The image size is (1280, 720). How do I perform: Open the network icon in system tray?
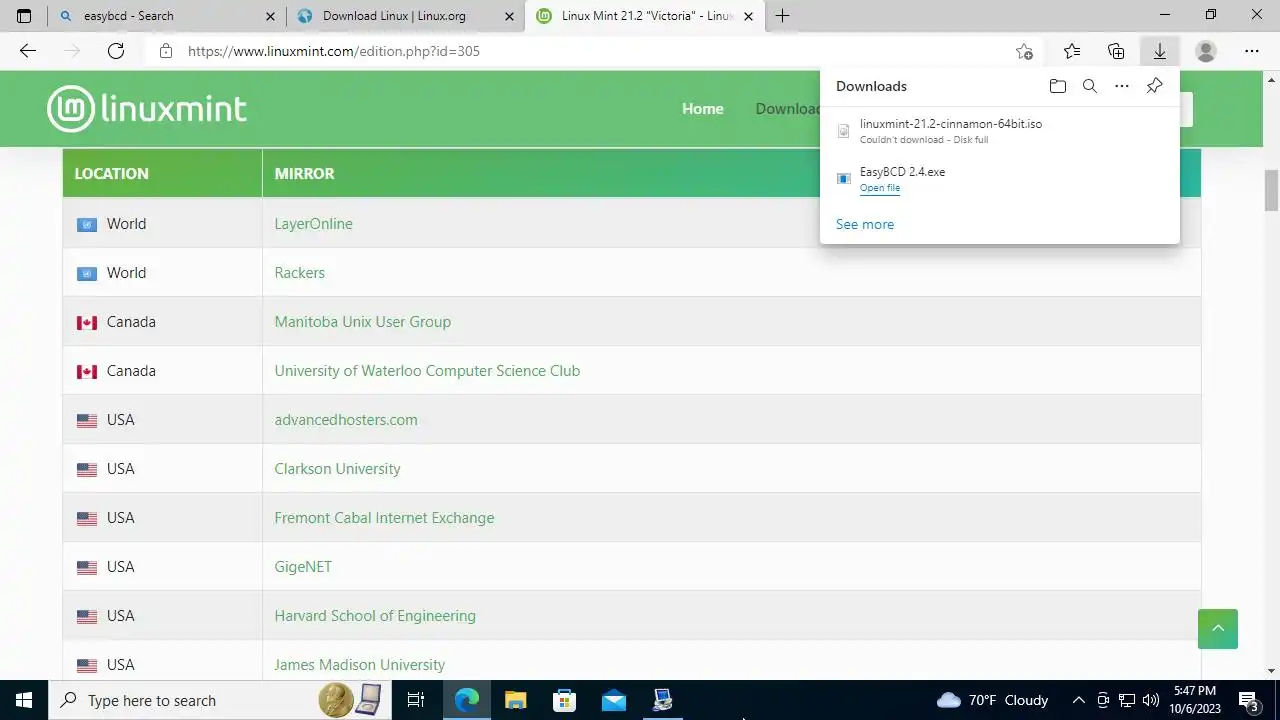(x=1127, y=700)
